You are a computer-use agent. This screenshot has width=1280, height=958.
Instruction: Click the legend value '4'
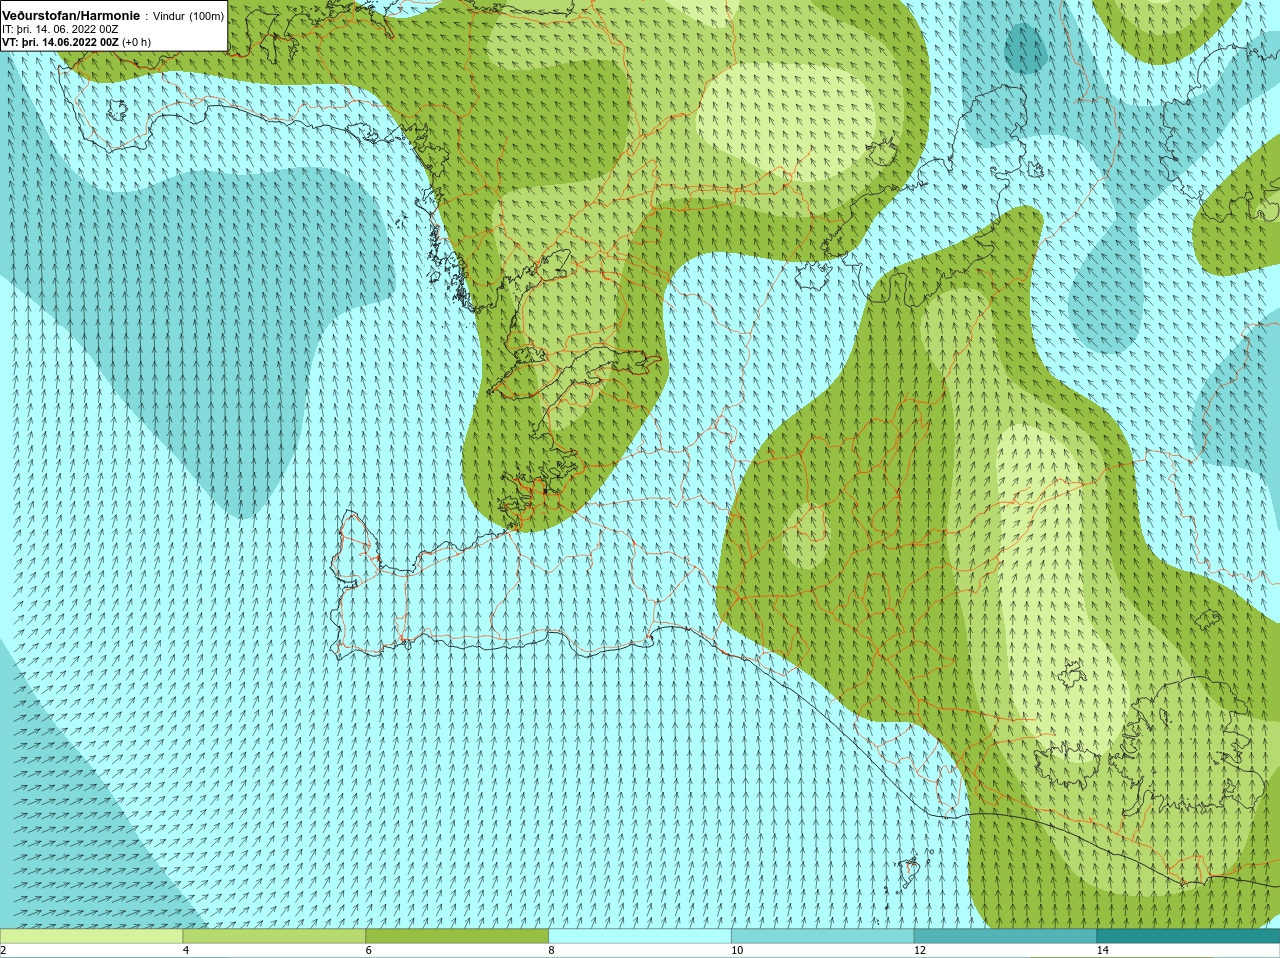coord(186,951)
